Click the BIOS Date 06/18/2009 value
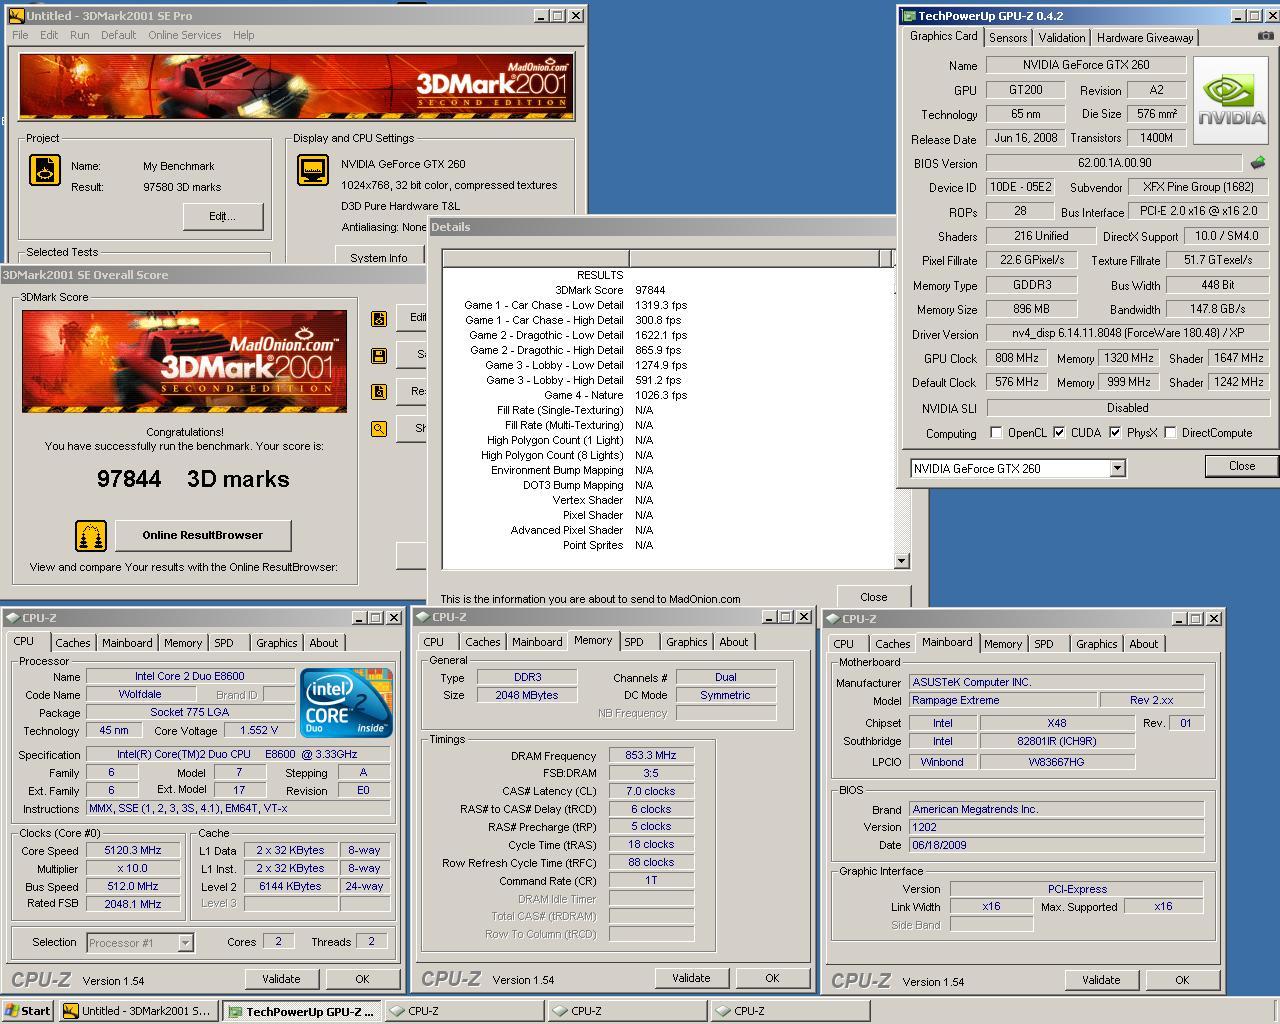 [x=1057, y=845]
